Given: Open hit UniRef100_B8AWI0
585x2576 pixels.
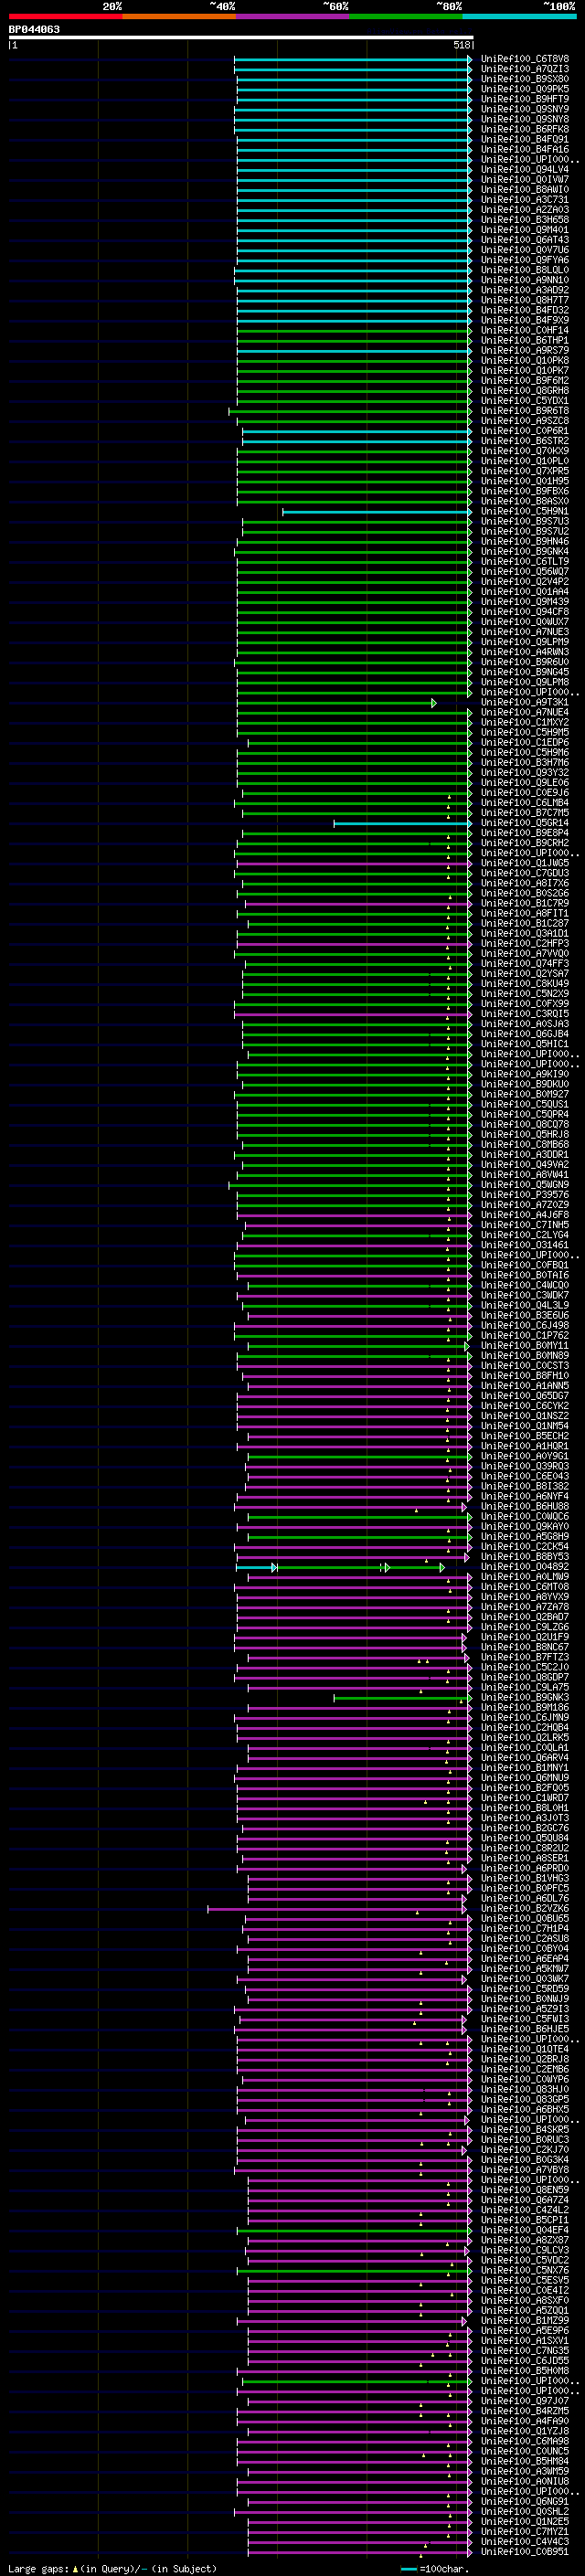Looking at the screenshot, I should coord(525,190).
